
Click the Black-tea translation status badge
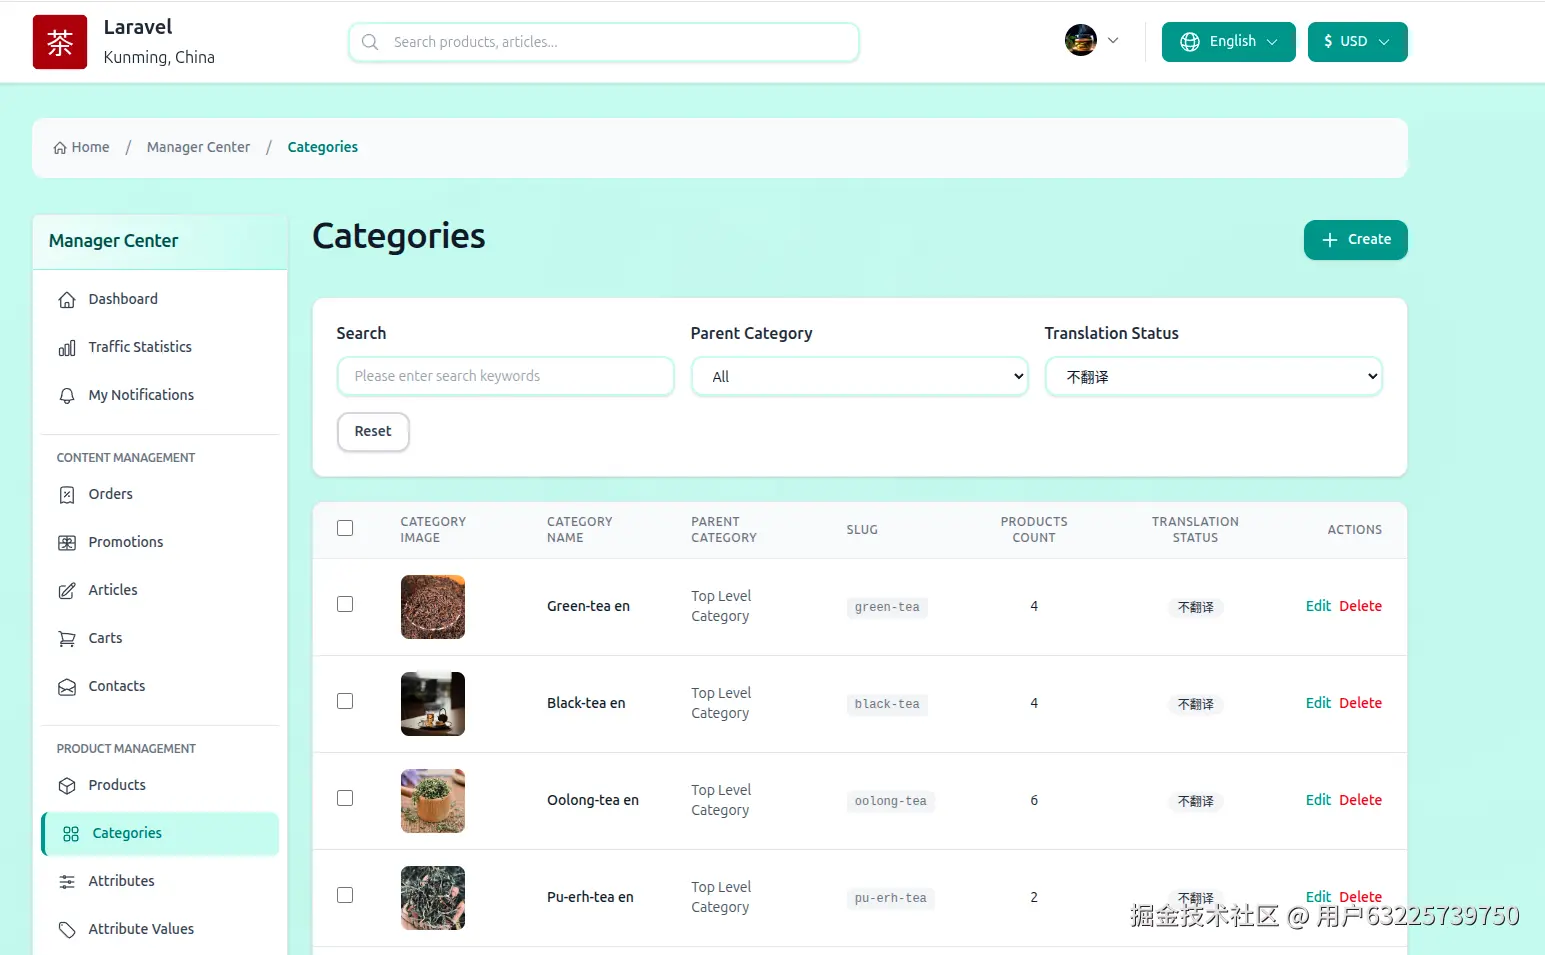coord(1195,705)
